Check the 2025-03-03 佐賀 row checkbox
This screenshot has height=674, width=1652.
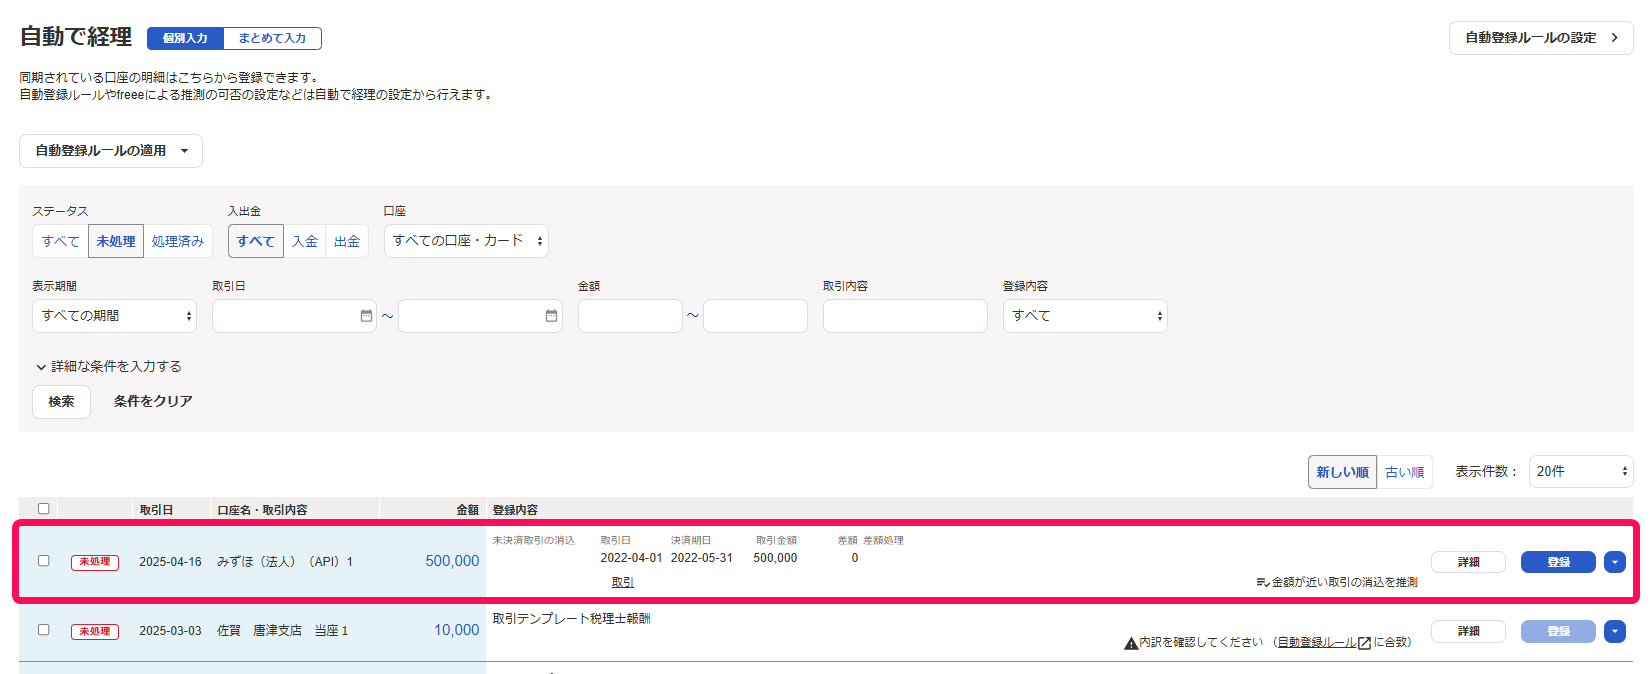pyautogui.click(x=43, y=630)
